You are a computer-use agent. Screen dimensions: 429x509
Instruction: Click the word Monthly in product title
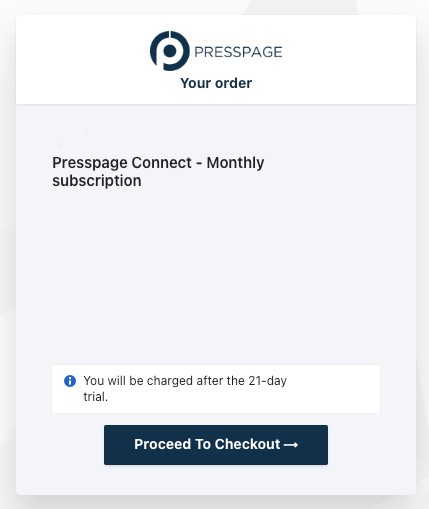(235, 163)
